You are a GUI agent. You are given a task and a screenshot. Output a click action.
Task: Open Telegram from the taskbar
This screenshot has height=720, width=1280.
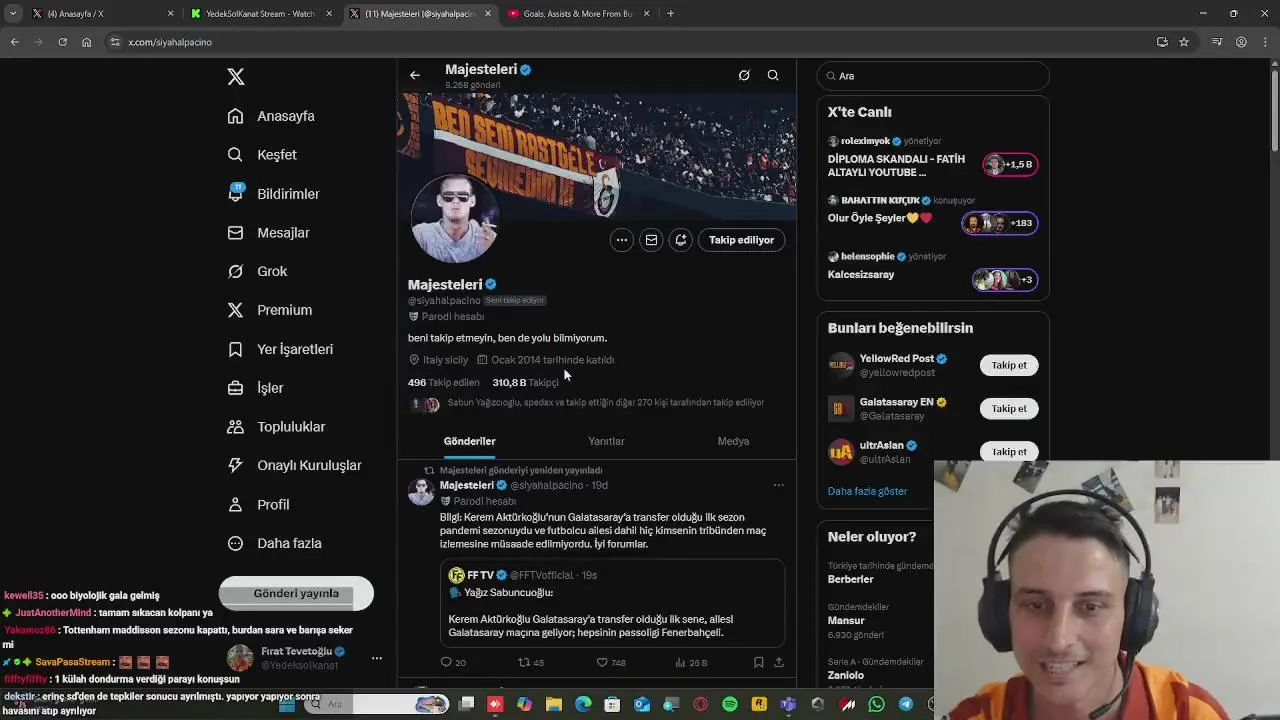(906, 704)
